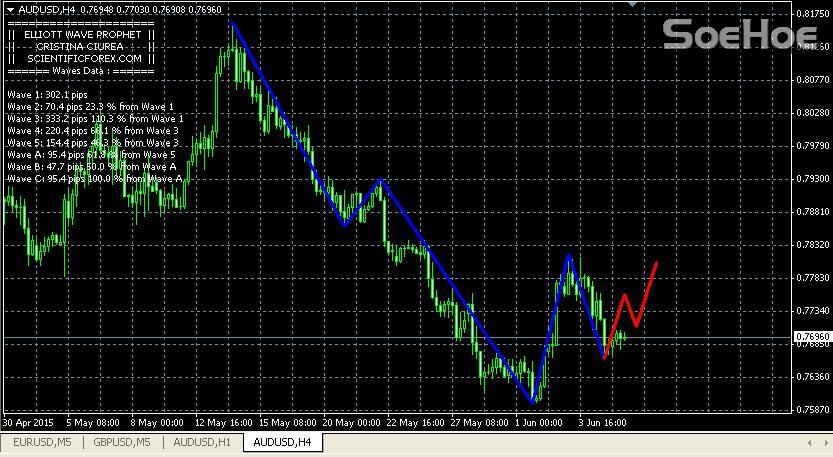This screenshot has width=833, height=457.
Task: Click the 0.77830 price scale label
Action: click(813, 277)
